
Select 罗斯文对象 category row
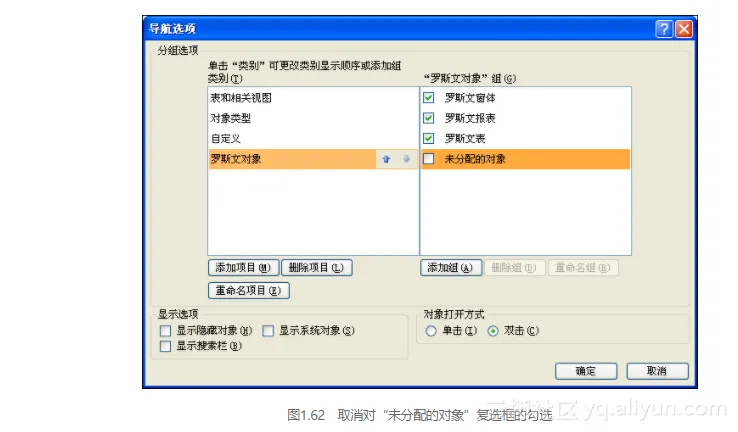(x=313, y=159)
